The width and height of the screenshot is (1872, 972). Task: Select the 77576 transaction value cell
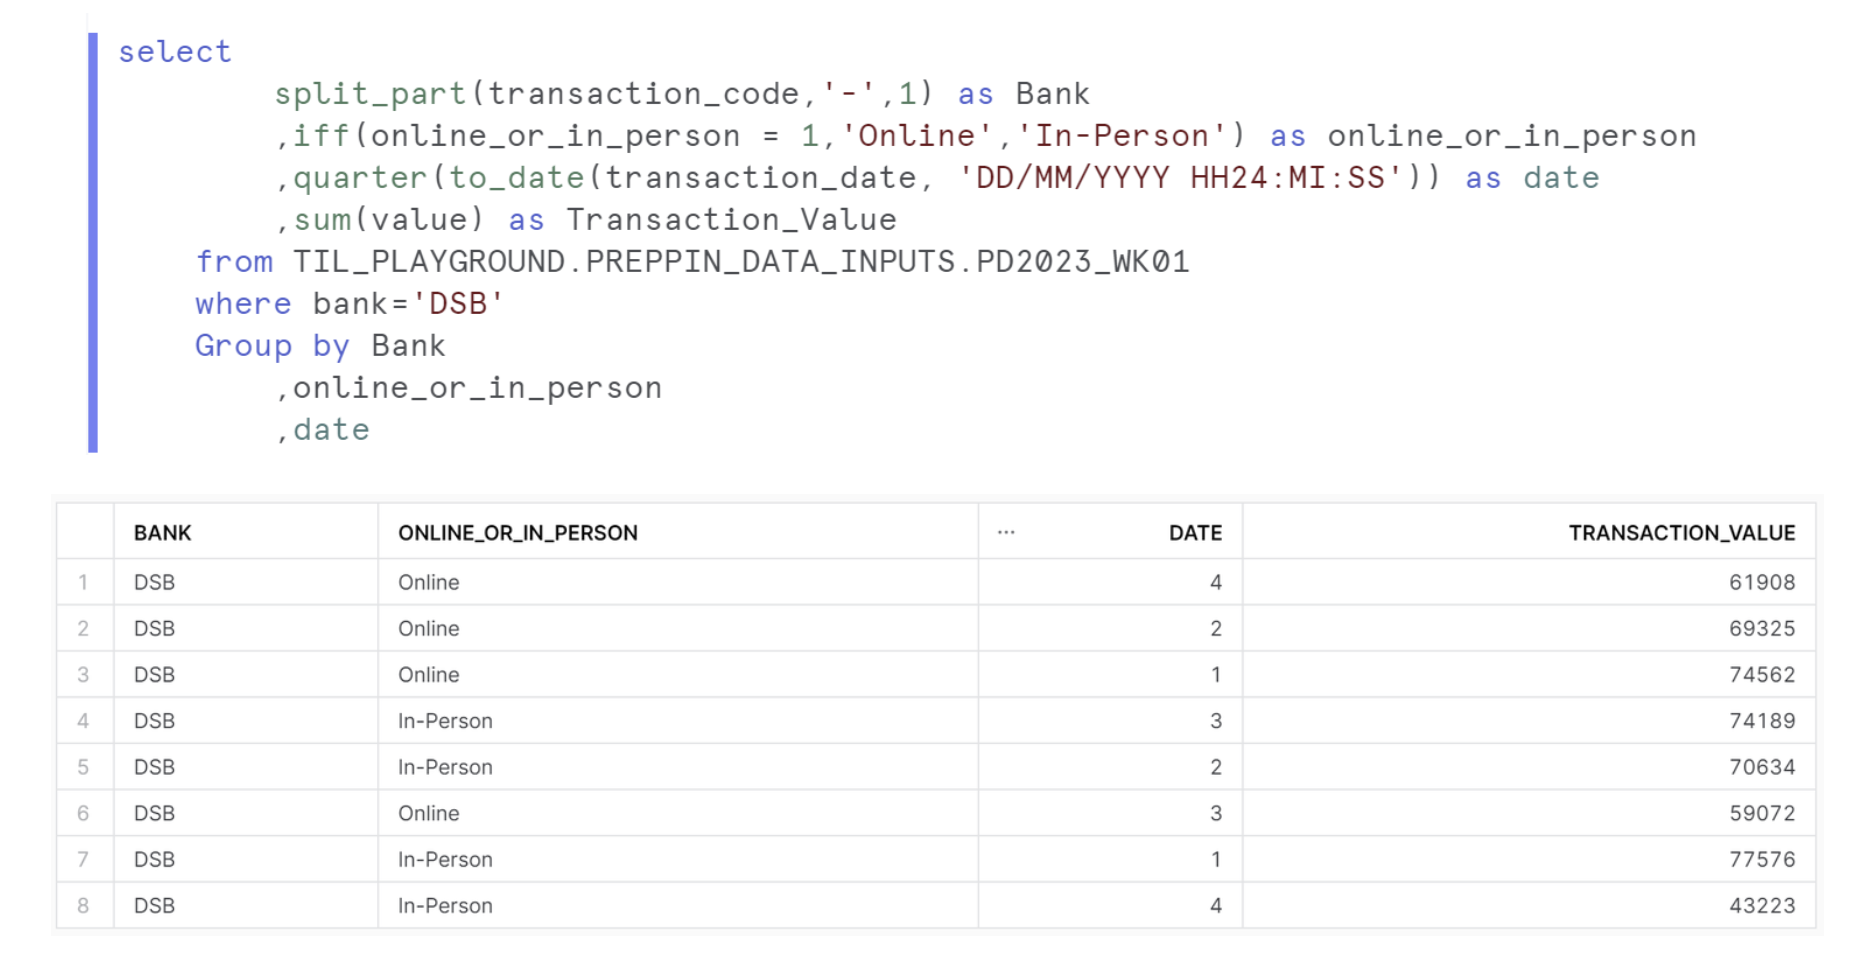[1762, 859]
